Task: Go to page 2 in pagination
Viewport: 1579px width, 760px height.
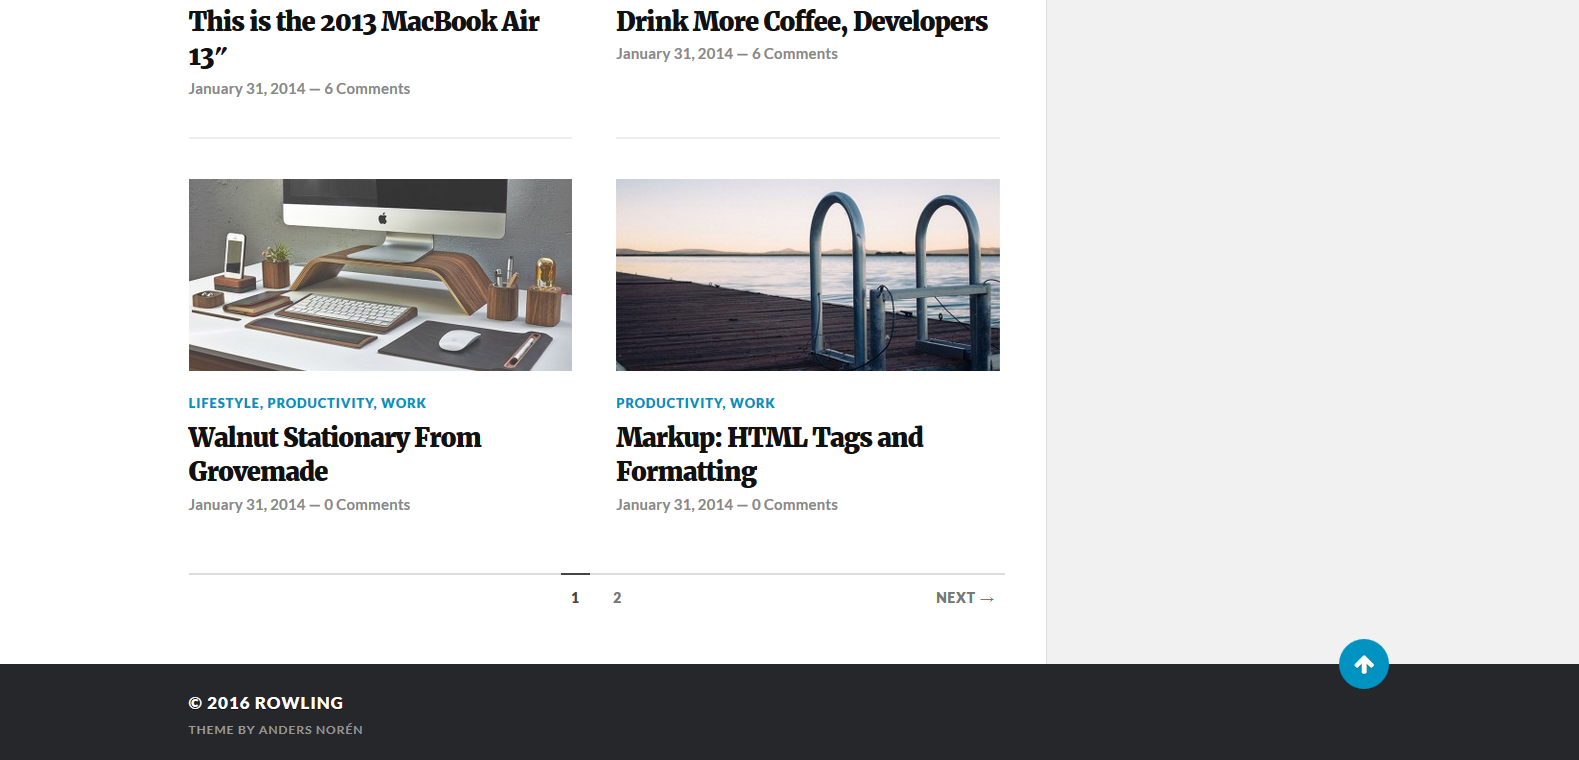Action: pos(617,598)
